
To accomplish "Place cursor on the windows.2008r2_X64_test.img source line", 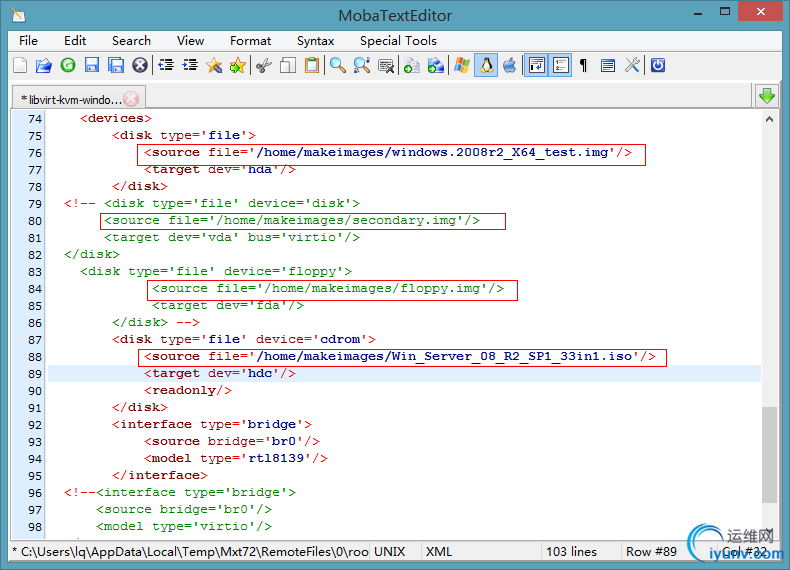I will [x=387, y=153].
